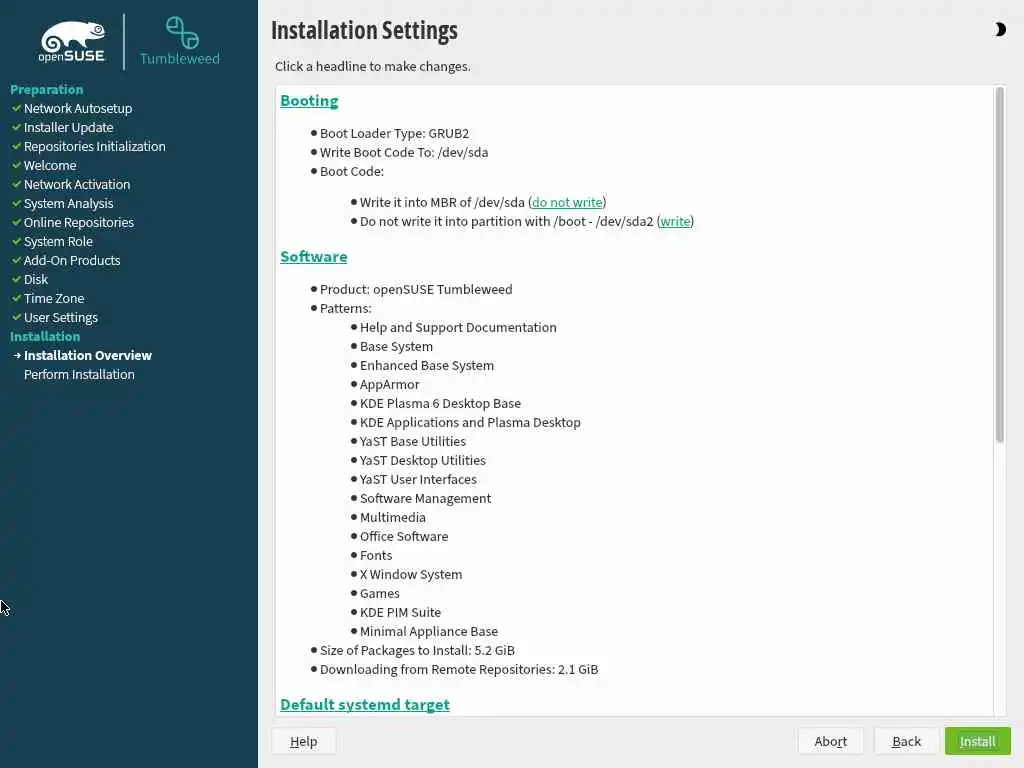Click 'Click a headline to make changes' text

coord(372,66)
